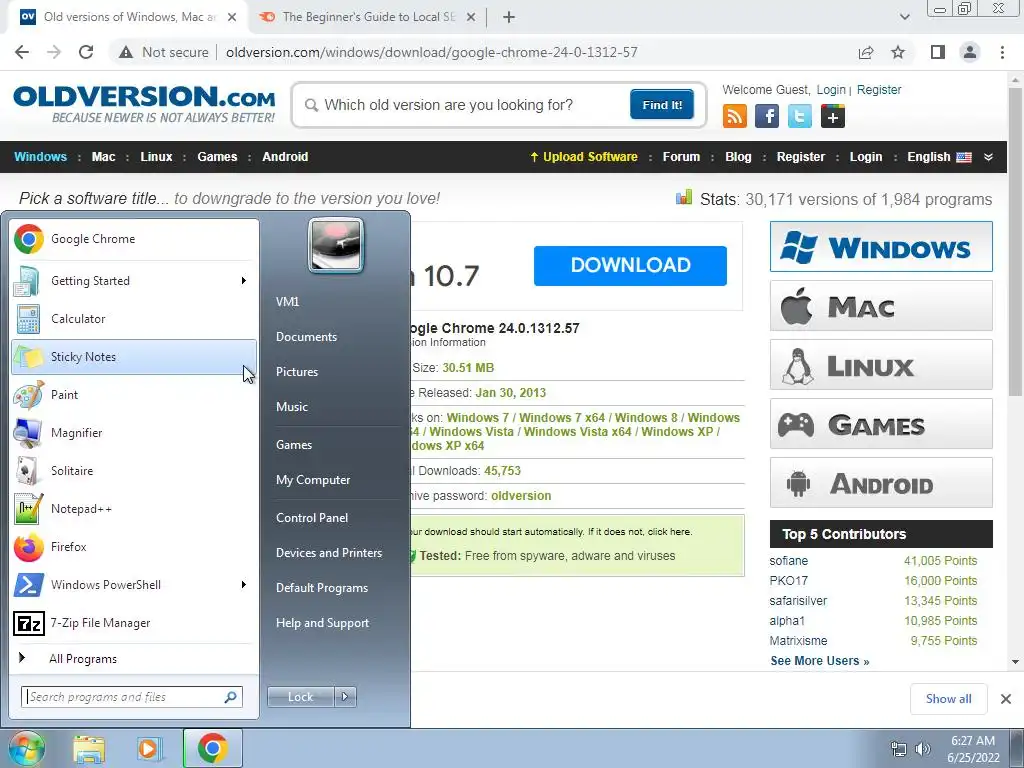Open Control Panel
1024x768 pixels.
312,518
